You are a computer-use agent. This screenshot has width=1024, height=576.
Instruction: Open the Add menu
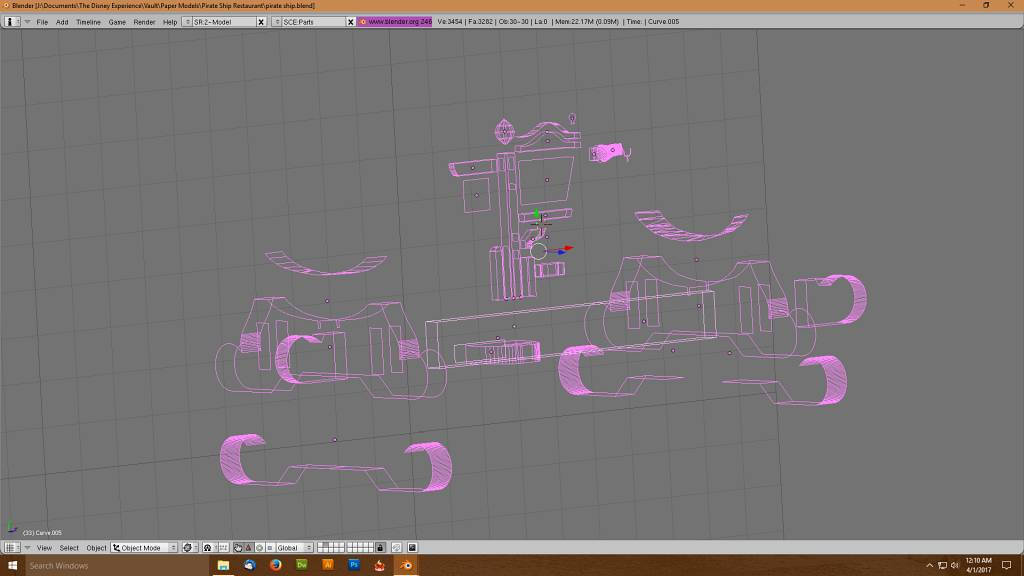click(x=62, y=22)
